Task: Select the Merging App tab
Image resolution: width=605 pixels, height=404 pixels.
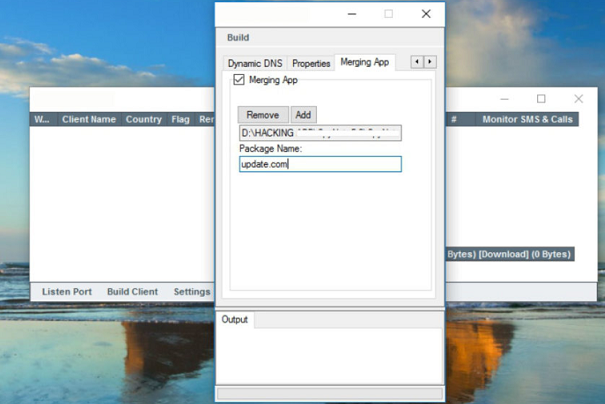Action: (365, 62)
